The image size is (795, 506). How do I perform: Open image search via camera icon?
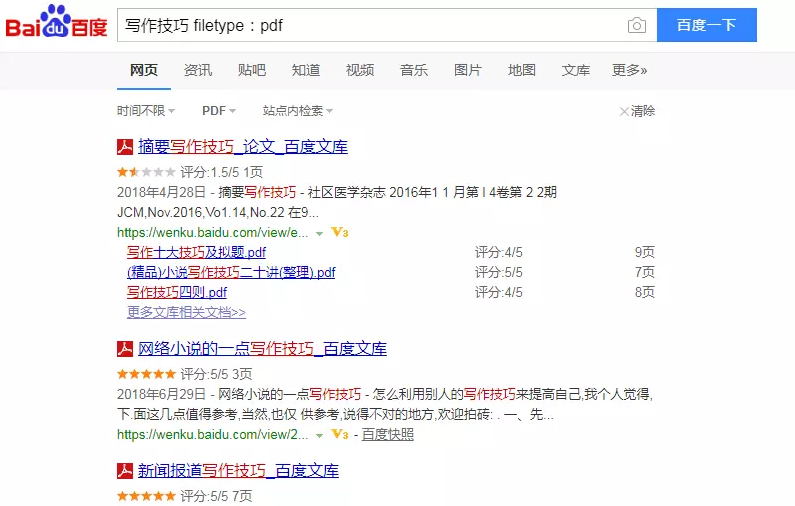click(x=636, y=25)
